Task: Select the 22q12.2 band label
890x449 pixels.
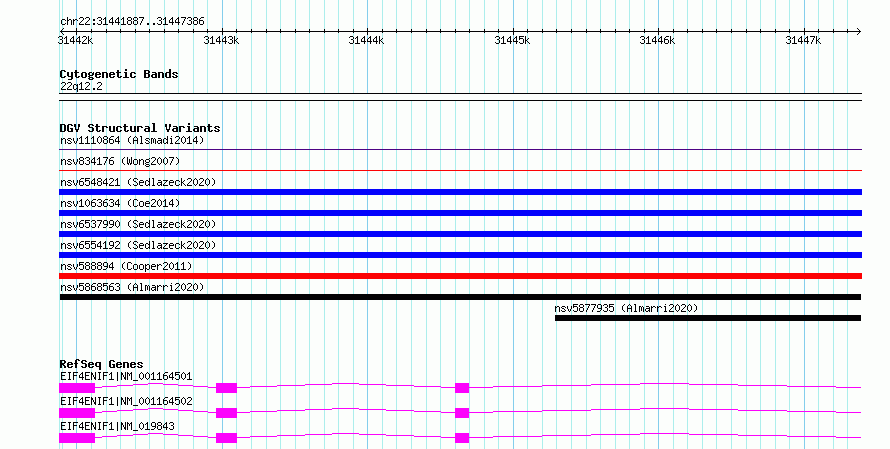Action: pyautogui.click(x=81, y=86)
